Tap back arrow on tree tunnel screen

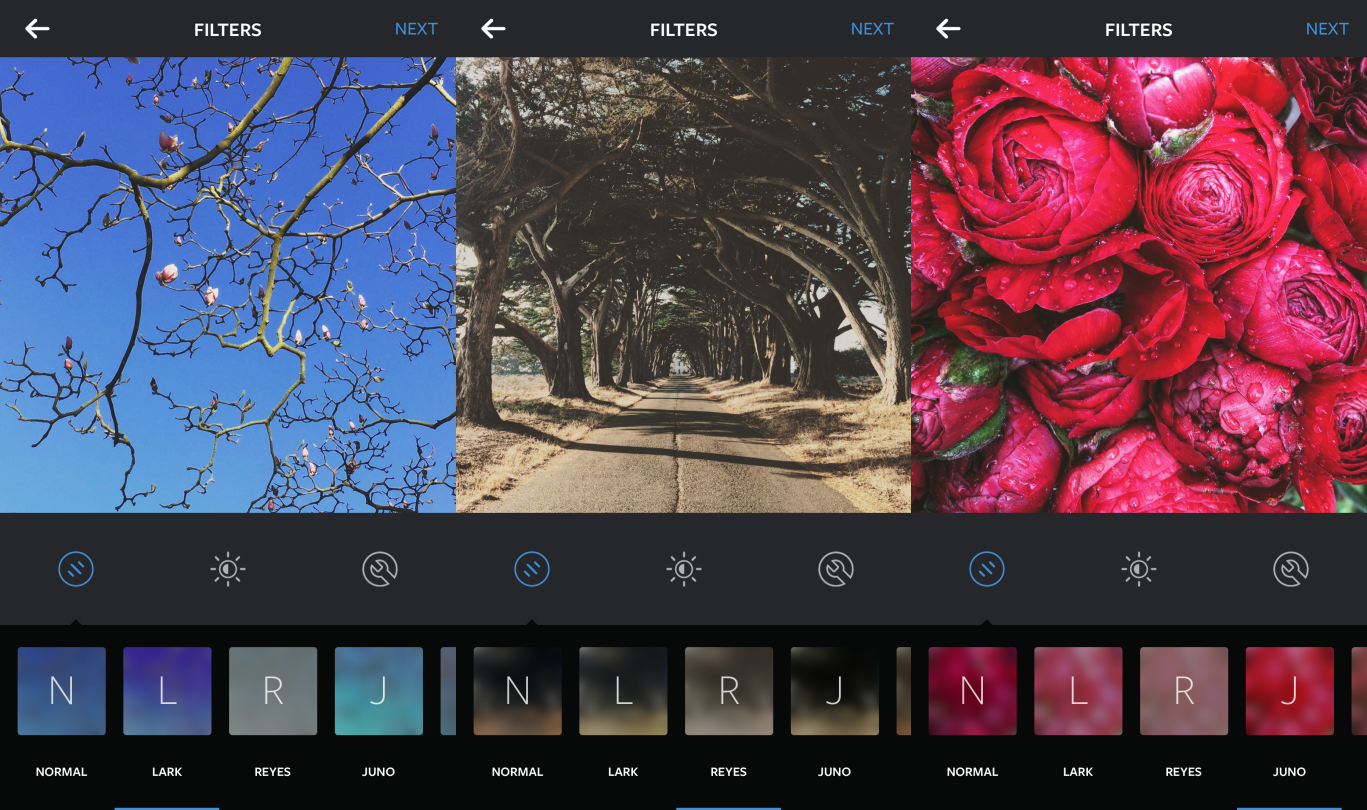(493, 29)
